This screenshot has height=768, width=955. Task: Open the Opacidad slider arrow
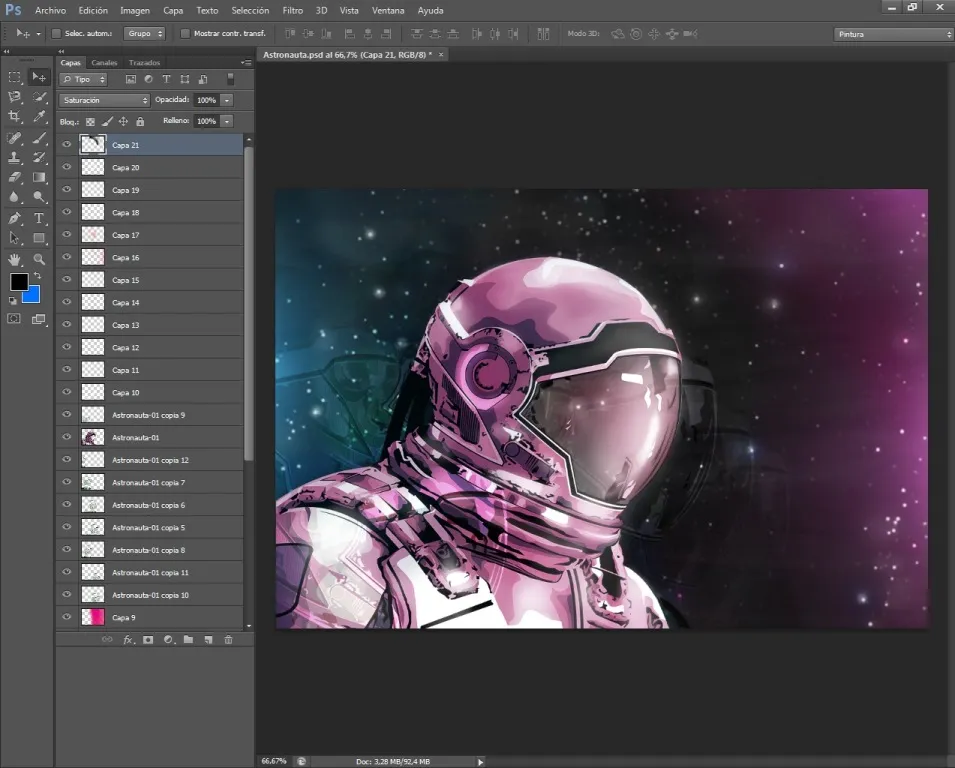coord(227,100)
